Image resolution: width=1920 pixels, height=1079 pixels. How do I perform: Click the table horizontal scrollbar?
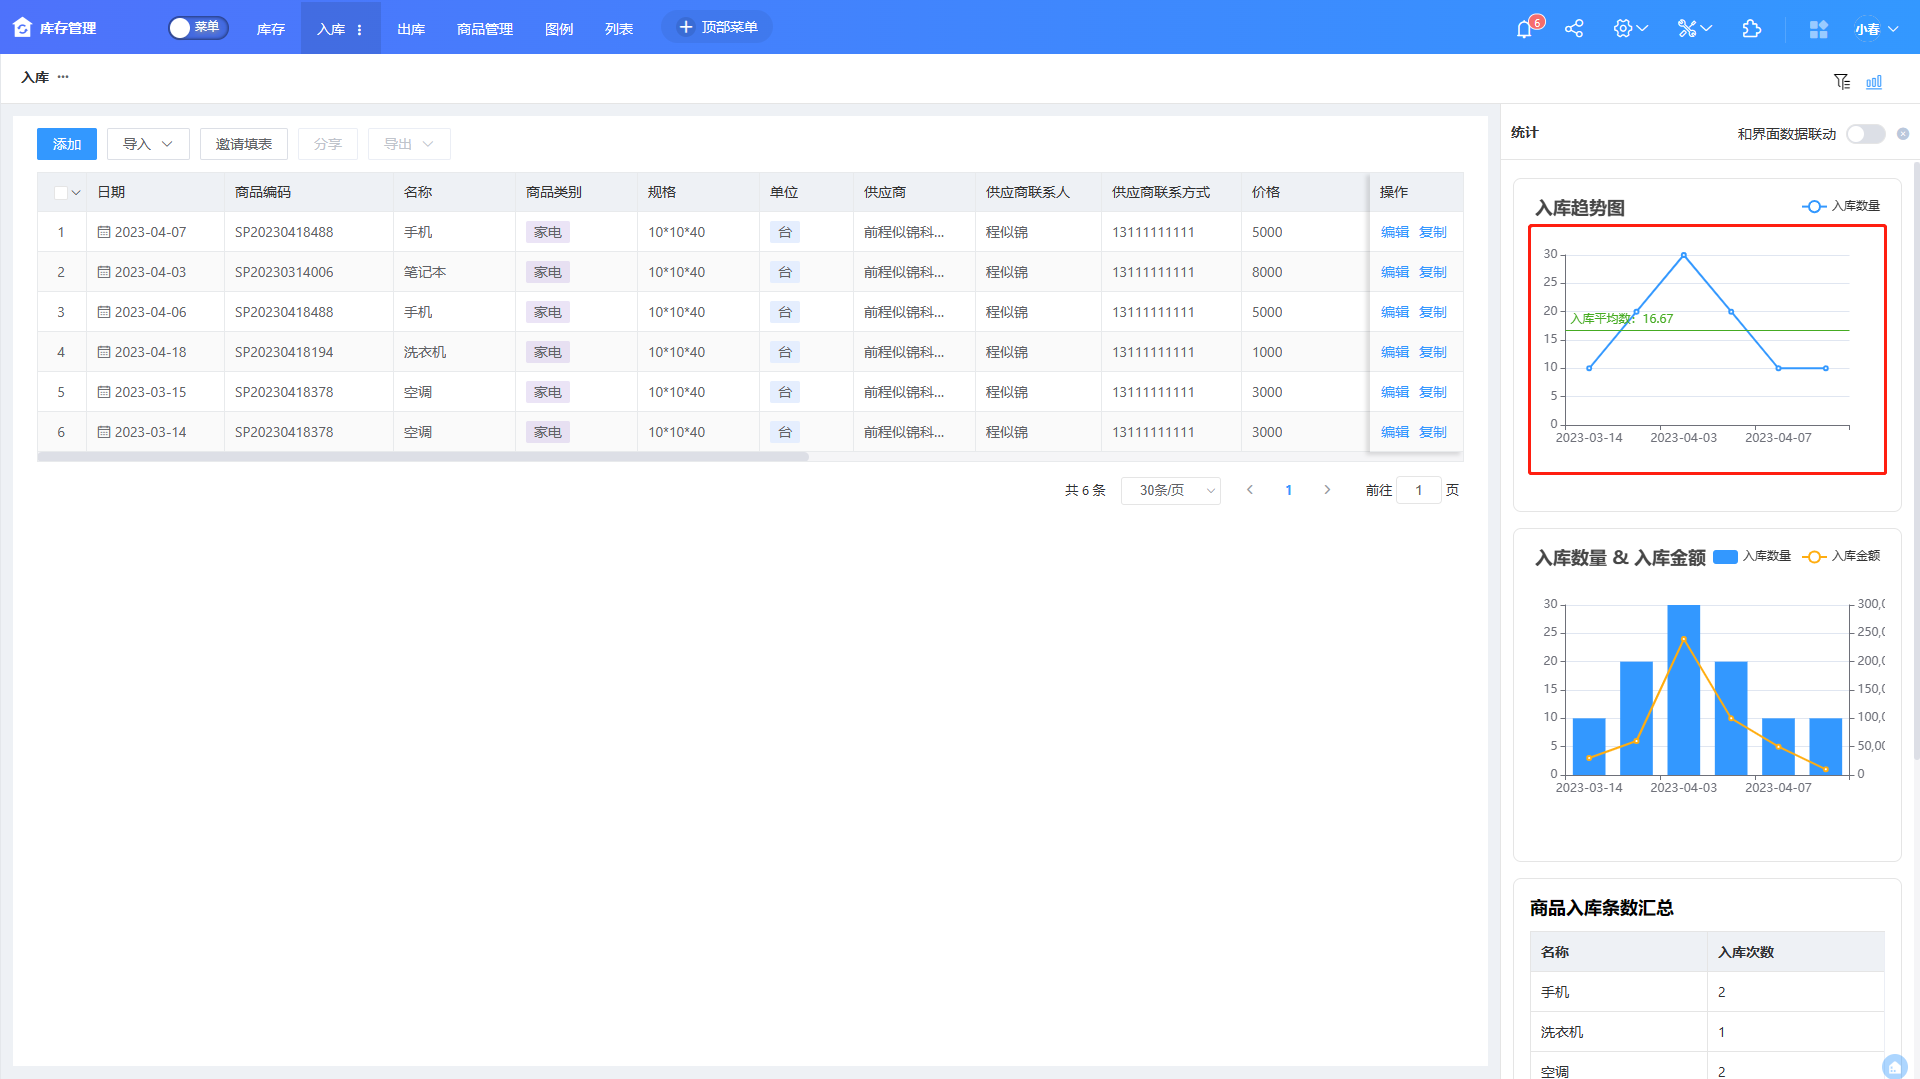tap(423, 457)
